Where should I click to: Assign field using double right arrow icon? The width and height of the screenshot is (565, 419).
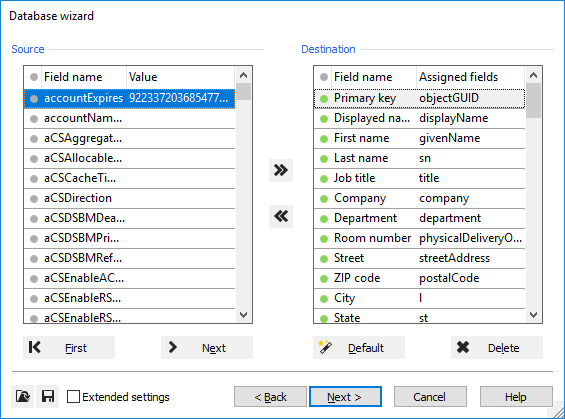tap(281, 170)
